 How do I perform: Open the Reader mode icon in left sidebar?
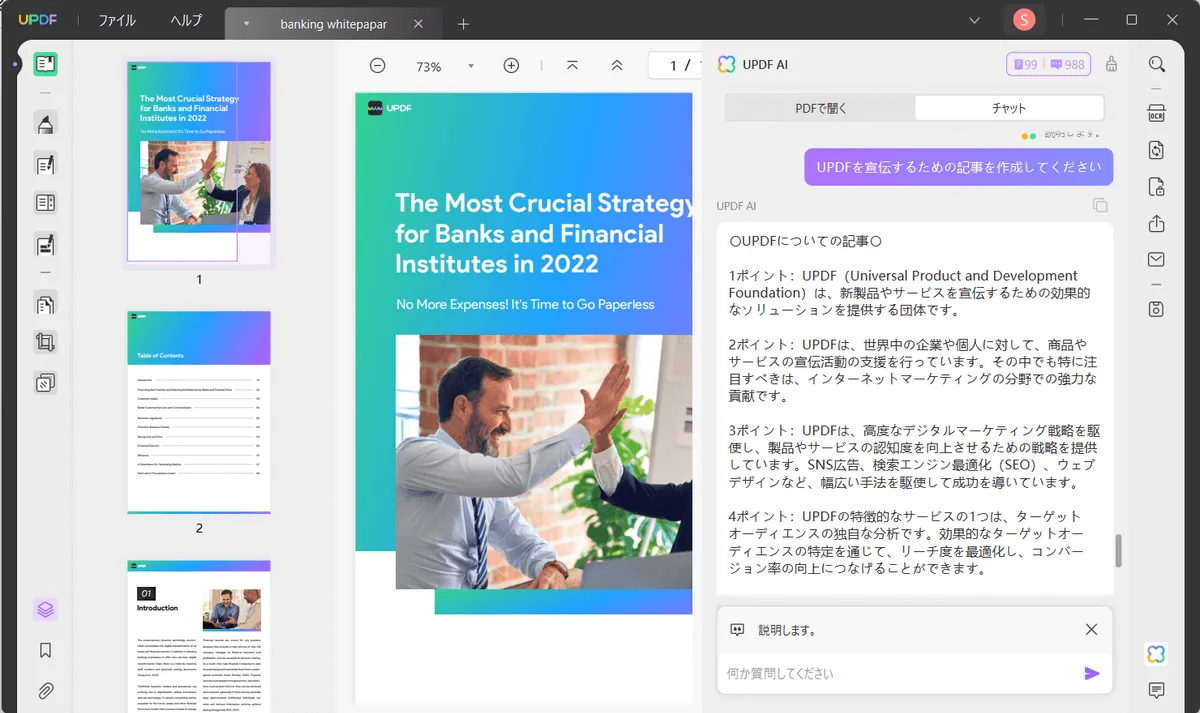[x=45, y=64]
